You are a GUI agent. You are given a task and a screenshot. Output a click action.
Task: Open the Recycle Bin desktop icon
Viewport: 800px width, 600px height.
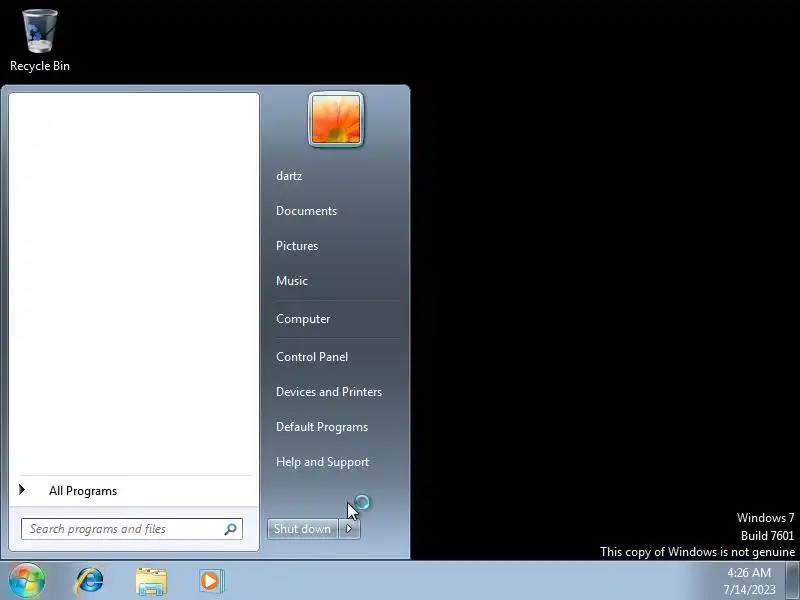tap(40, 41)
